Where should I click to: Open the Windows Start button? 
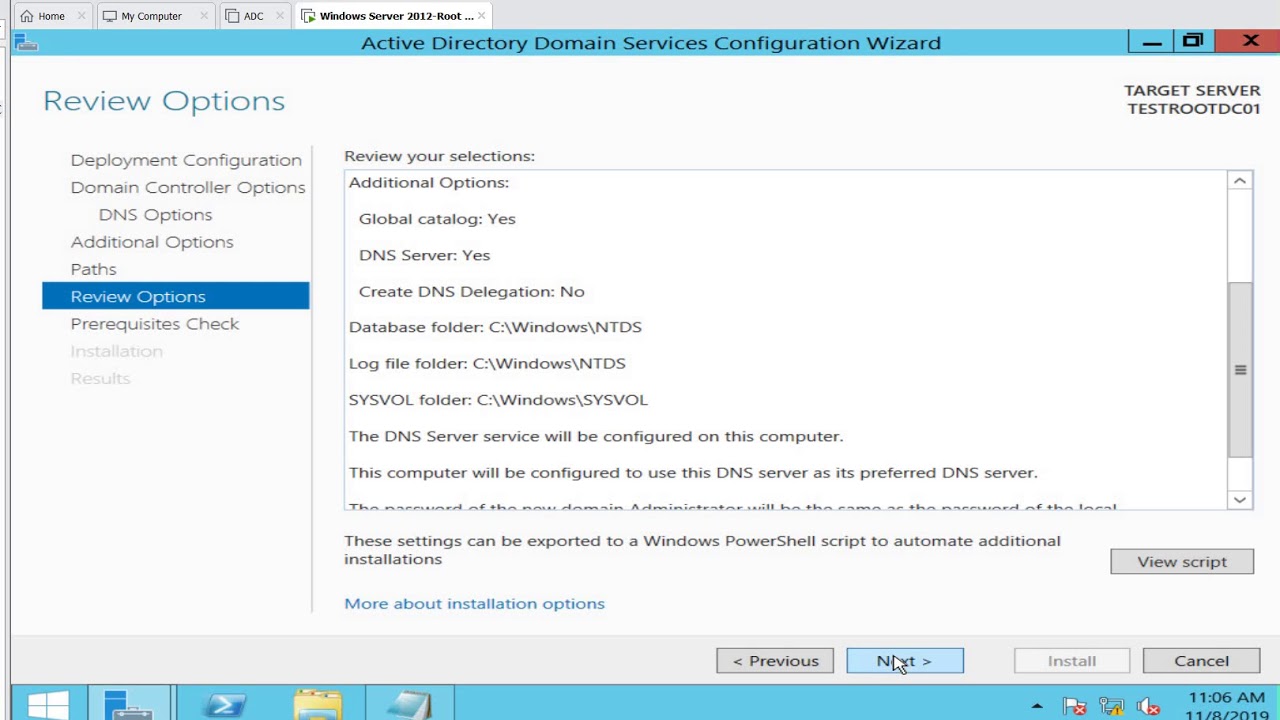pyautogui.click(x=47, y=704)
